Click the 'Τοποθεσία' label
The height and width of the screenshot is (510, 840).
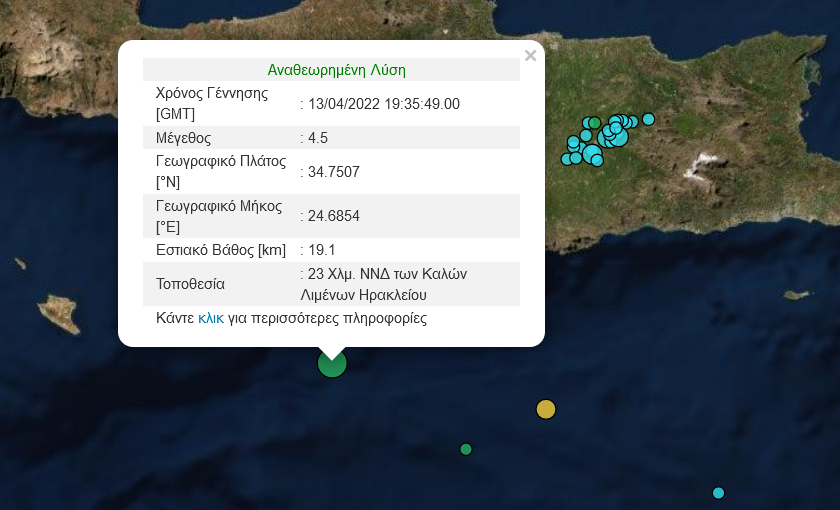190,284
